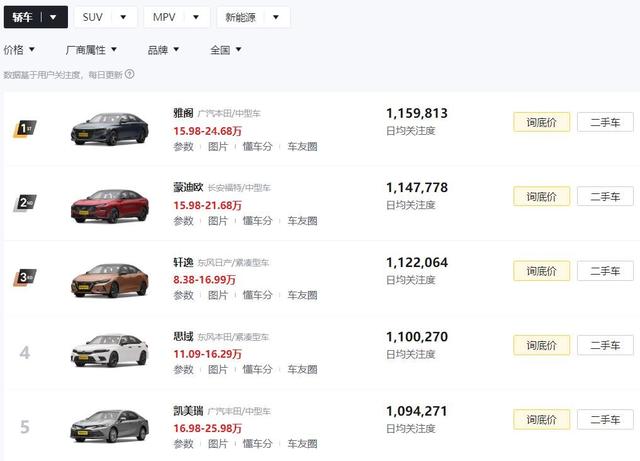
Task: Open 懂车分 link for 蒙迪欧
Action: point(257,221)
